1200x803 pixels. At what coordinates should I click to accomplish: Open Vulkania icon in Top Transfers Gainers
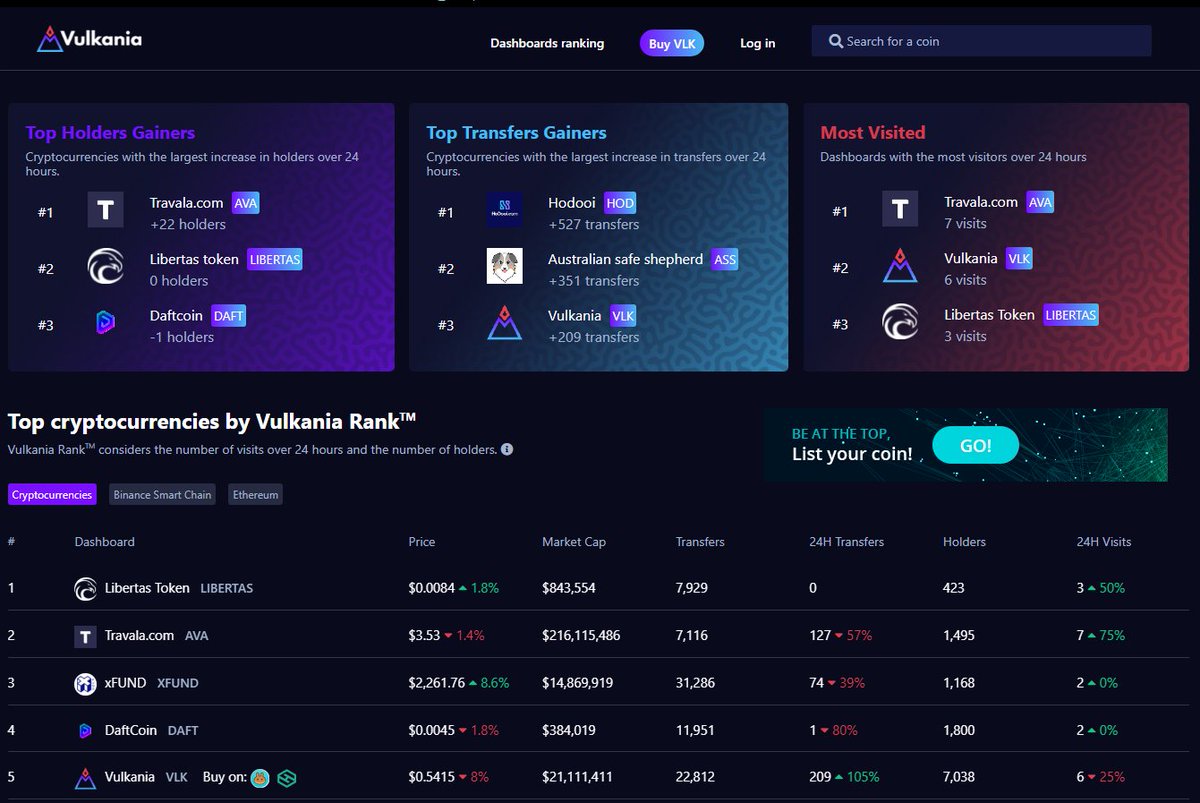[504, 322]
